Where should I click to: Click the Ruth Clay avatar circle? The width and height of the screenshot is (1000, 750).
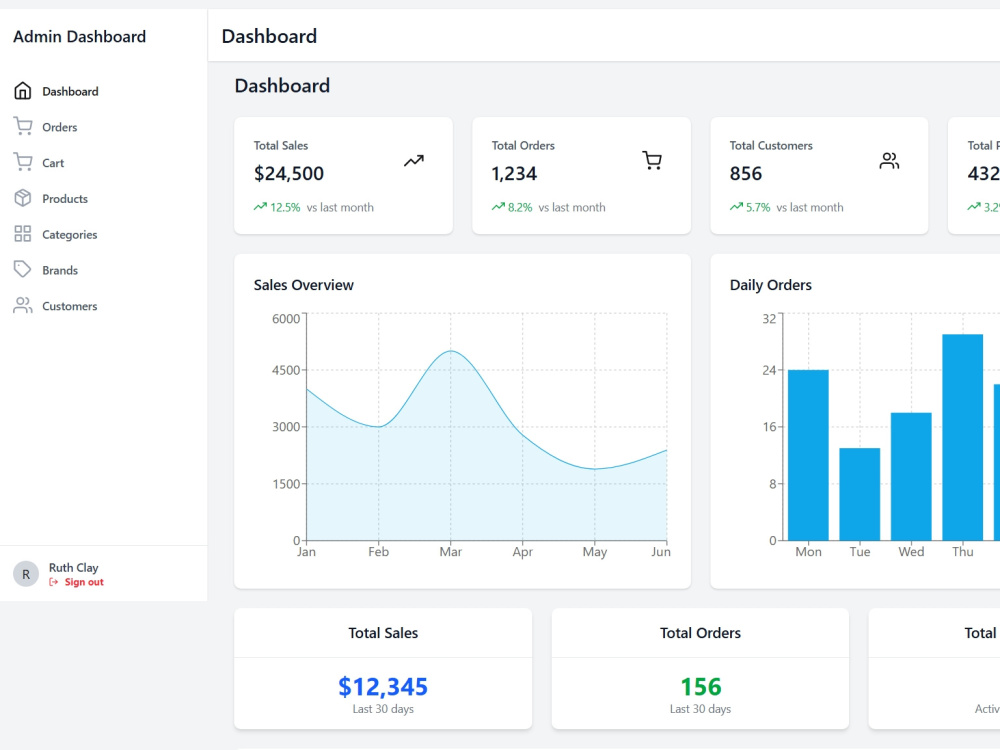[x=26, y=574]
